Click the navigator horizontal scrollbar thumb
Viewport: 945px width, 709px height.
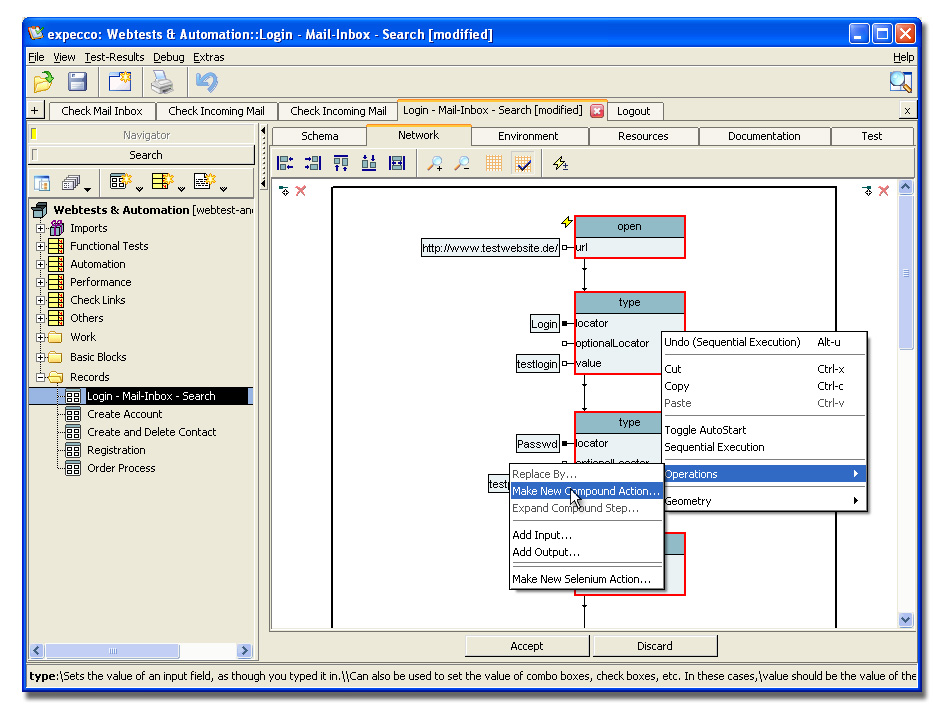point(112,651)
